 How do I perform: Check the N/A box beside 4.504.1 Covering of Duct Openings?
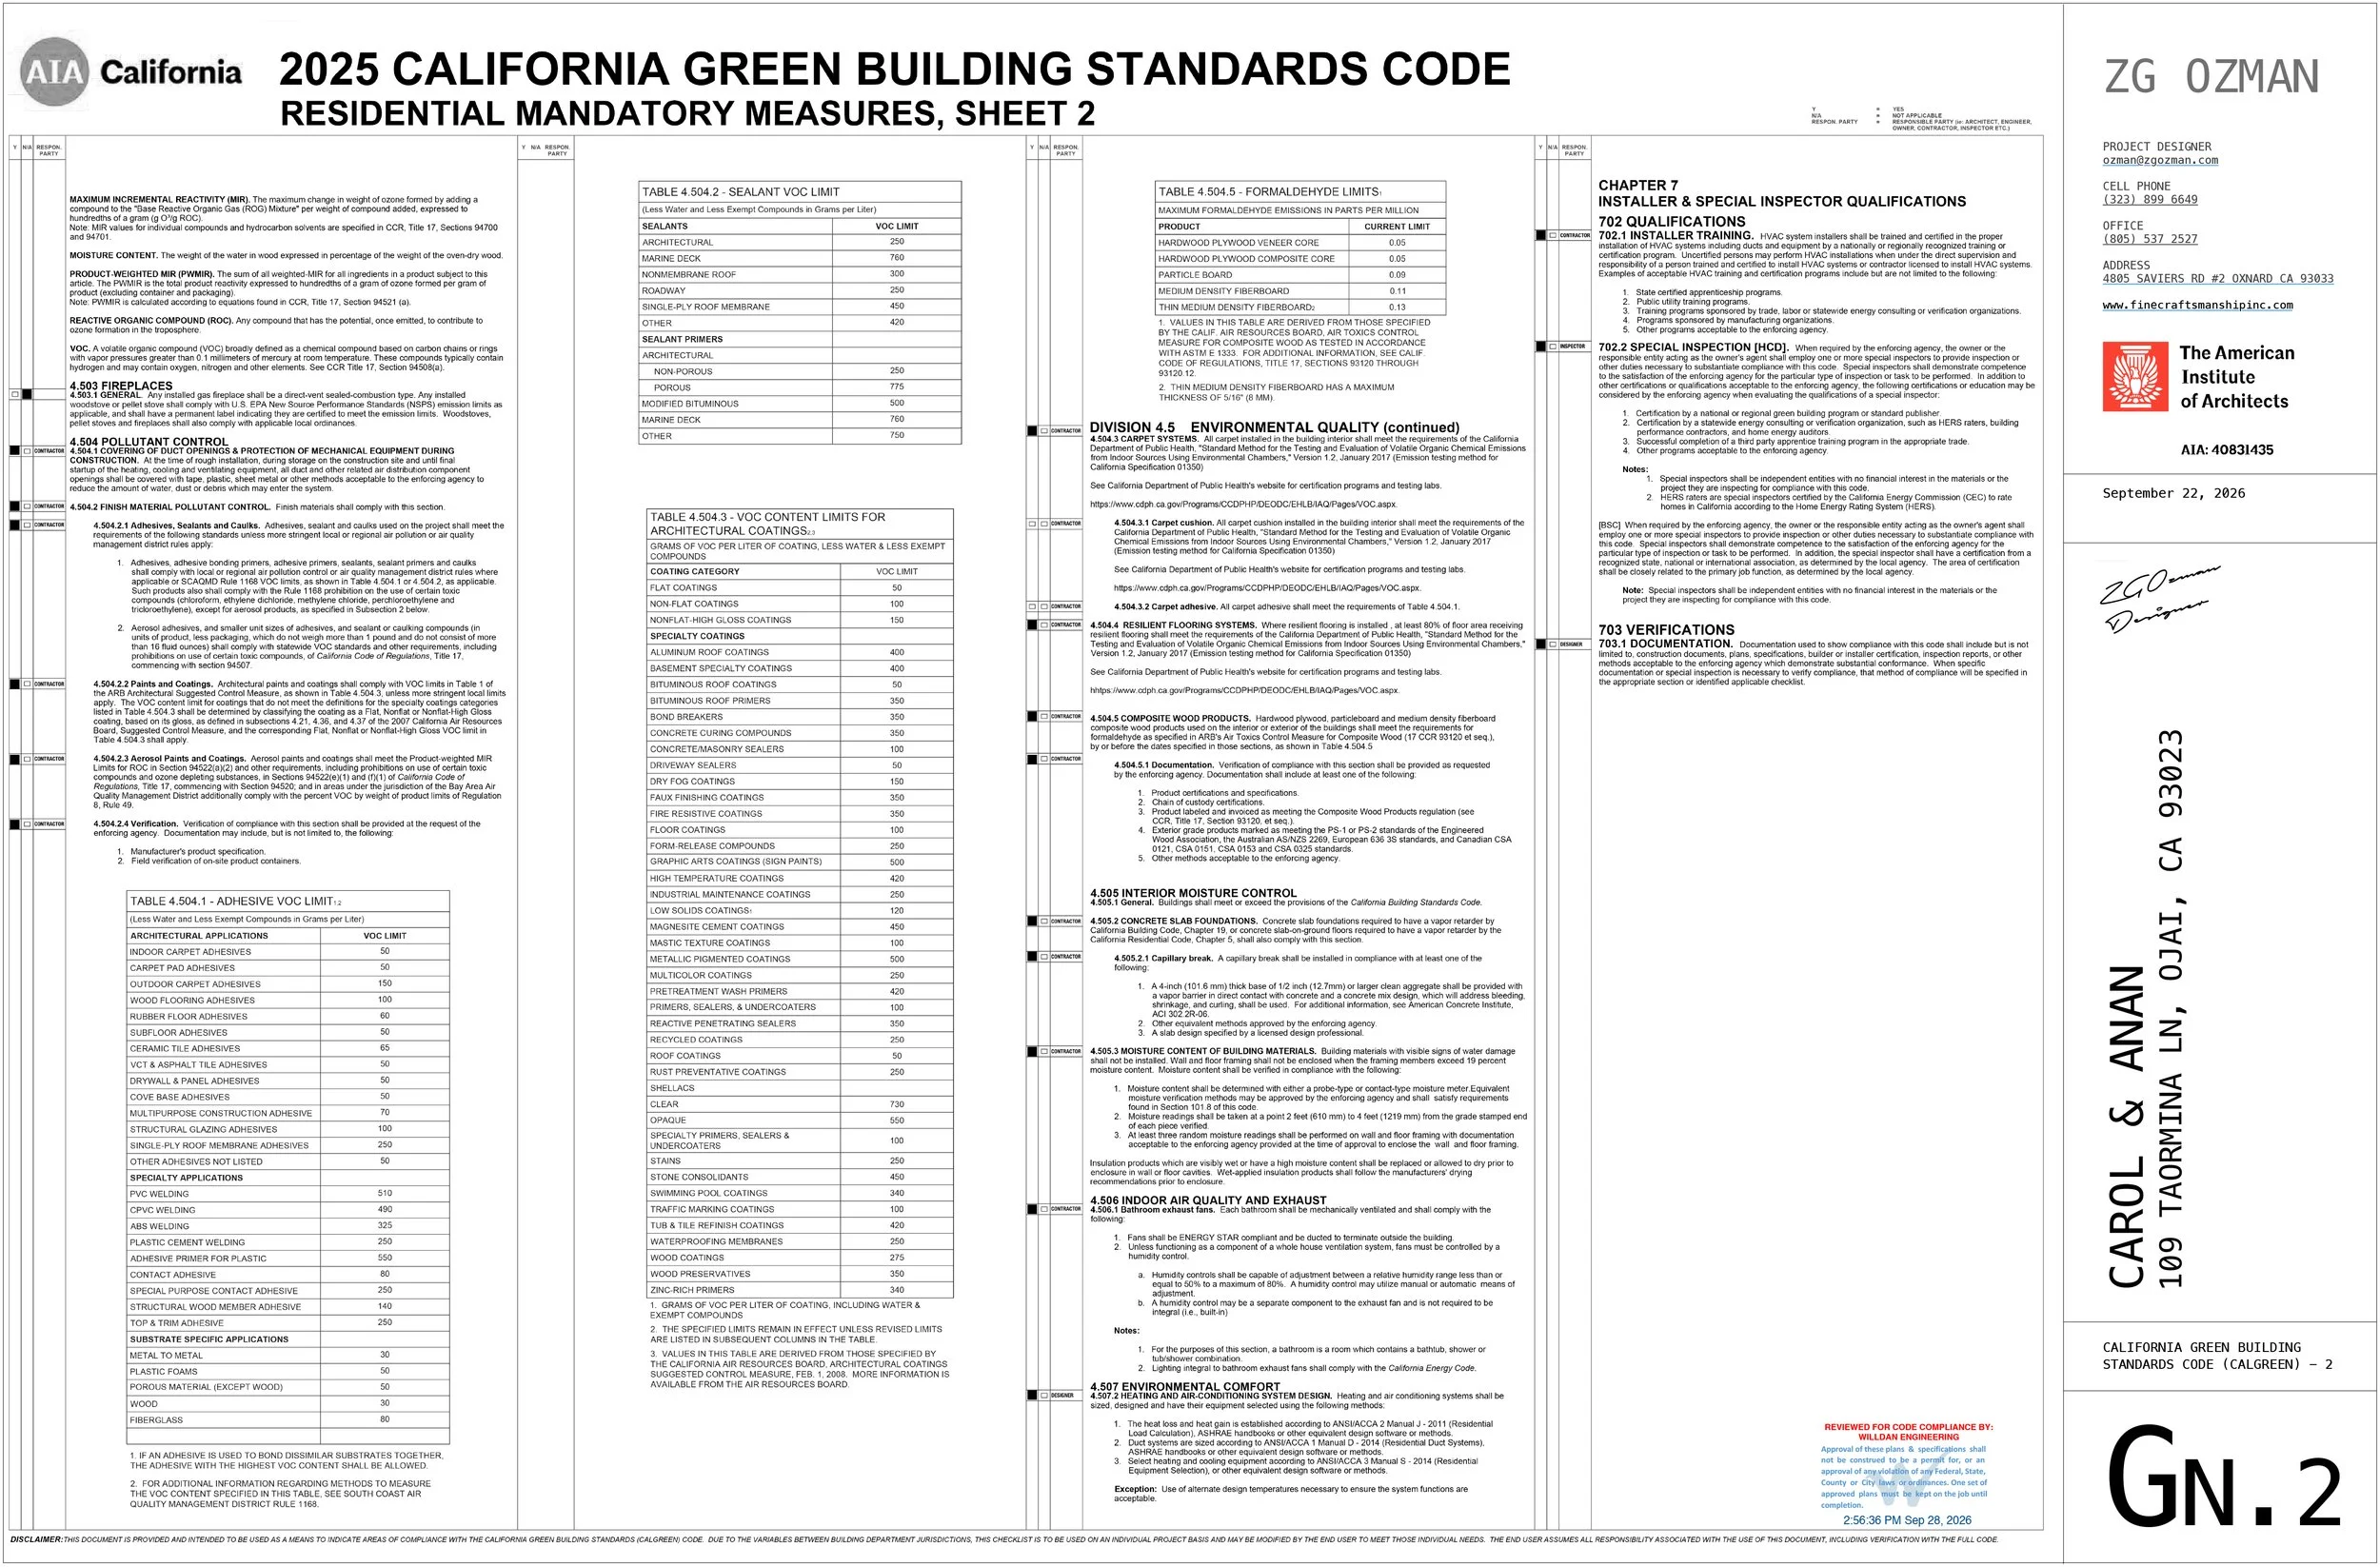(x=27, y=451)
